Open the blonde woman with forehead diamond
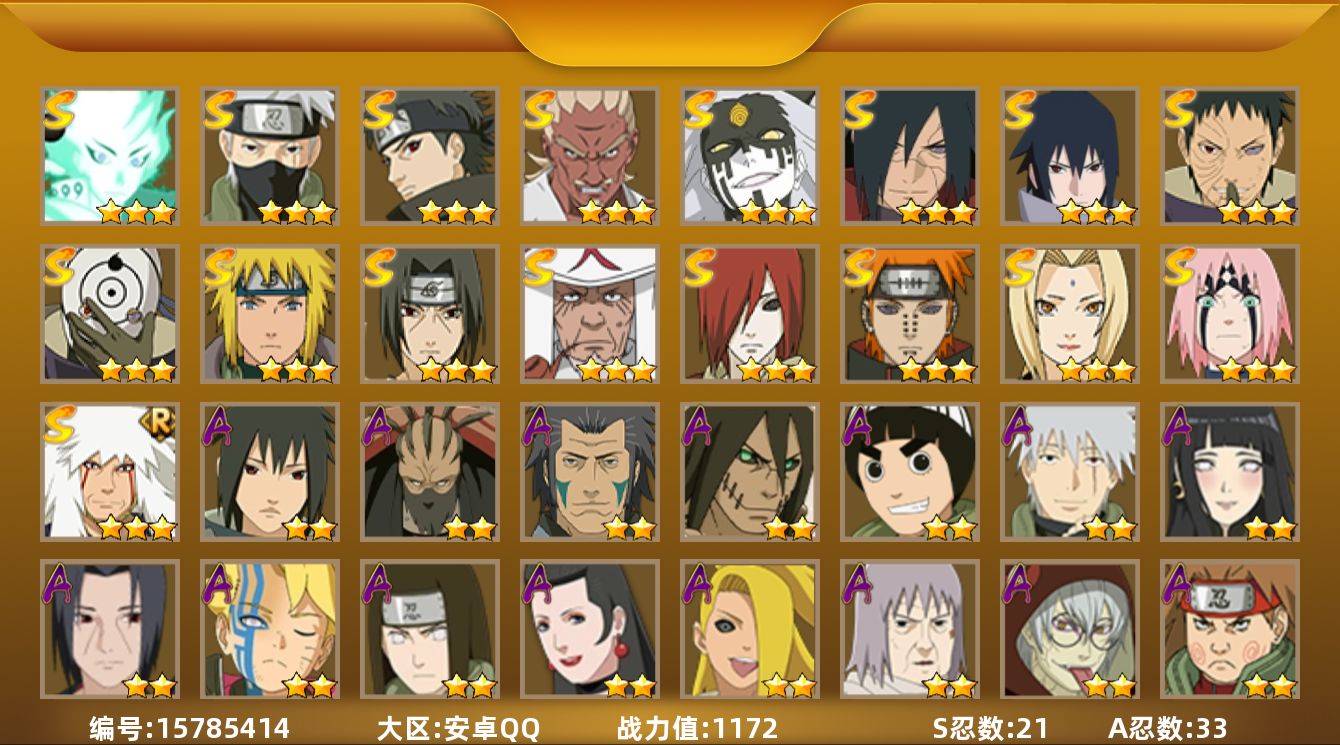The height and width of the screenshot is (745, 1340). point(1070,314)
